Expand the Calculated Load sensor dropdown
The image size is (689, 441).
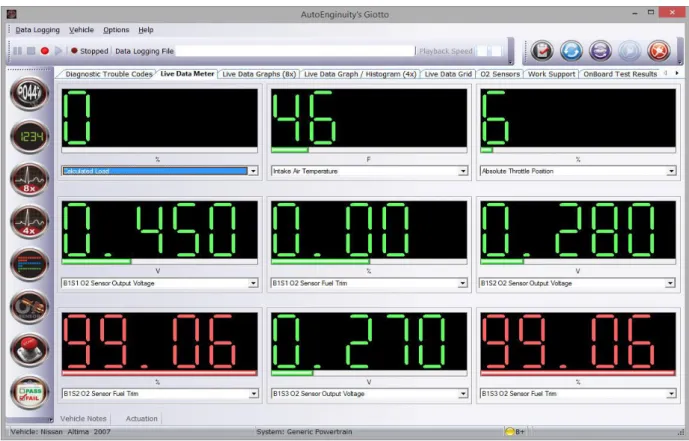[x=253, y=171]
